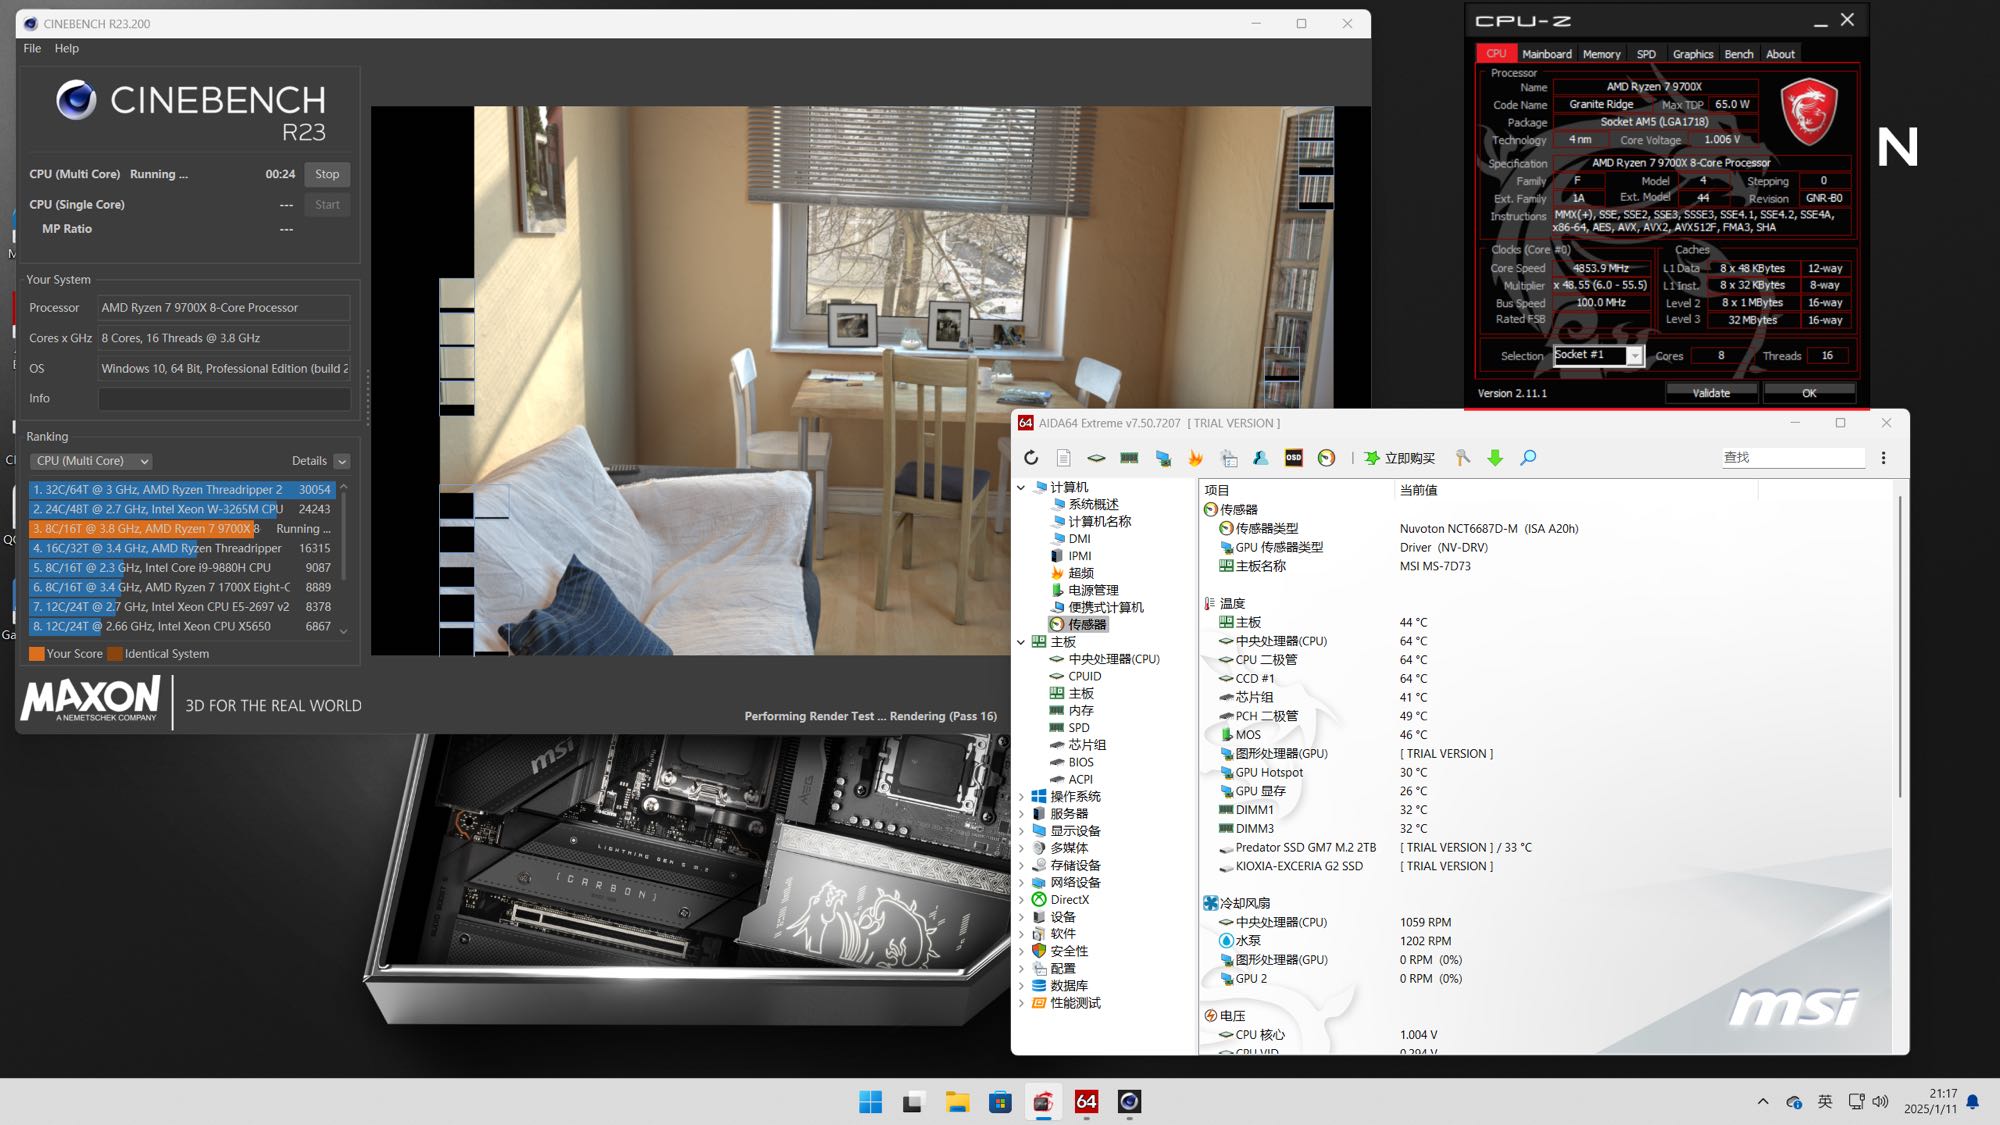Click the magnifier search icon in AIDA64

pyautogui.click(x=1528, y=458)
